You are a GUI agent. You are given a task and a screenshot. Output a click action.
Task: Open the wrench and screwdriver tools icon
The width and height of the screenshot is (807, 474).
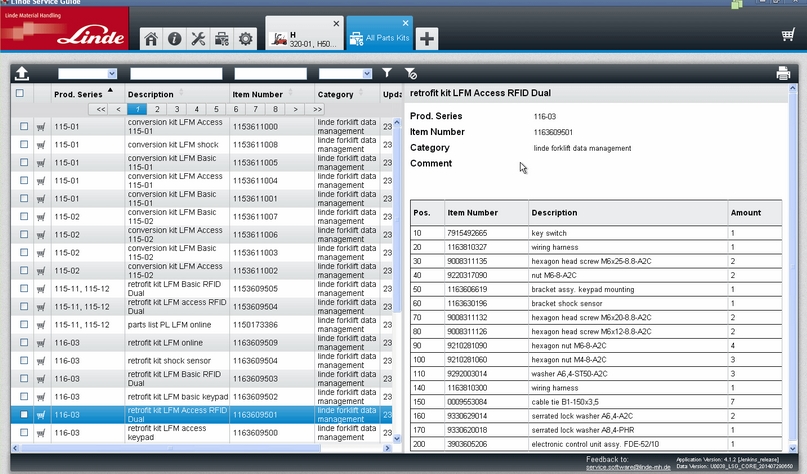click(198, 39)
